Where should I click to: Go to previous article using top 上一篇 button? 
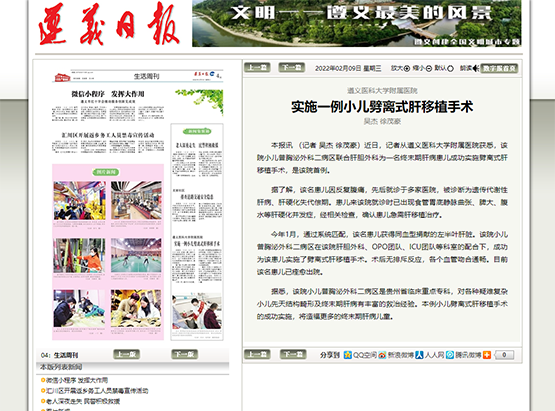pyautogui.click(x=257, y=67)
